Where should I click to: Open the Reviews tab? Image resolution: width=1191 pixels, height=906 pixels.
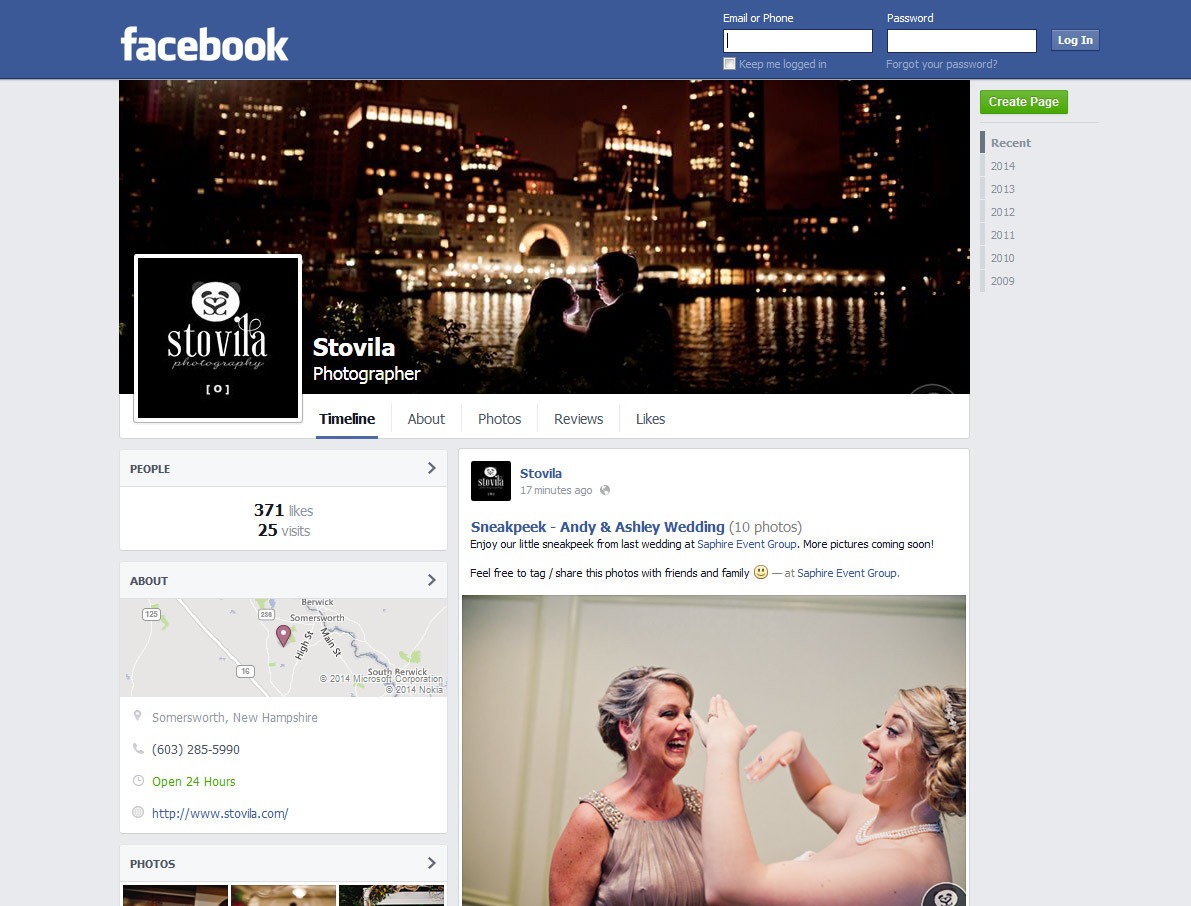click(578, 418)
